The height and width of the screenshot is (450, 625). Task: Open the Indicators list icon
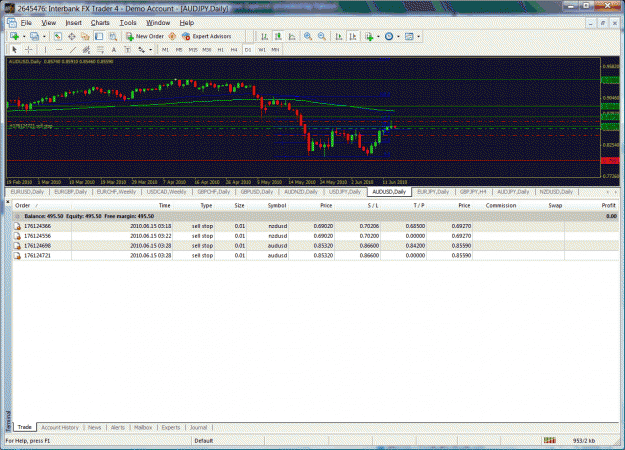click(x=369, y=36)
